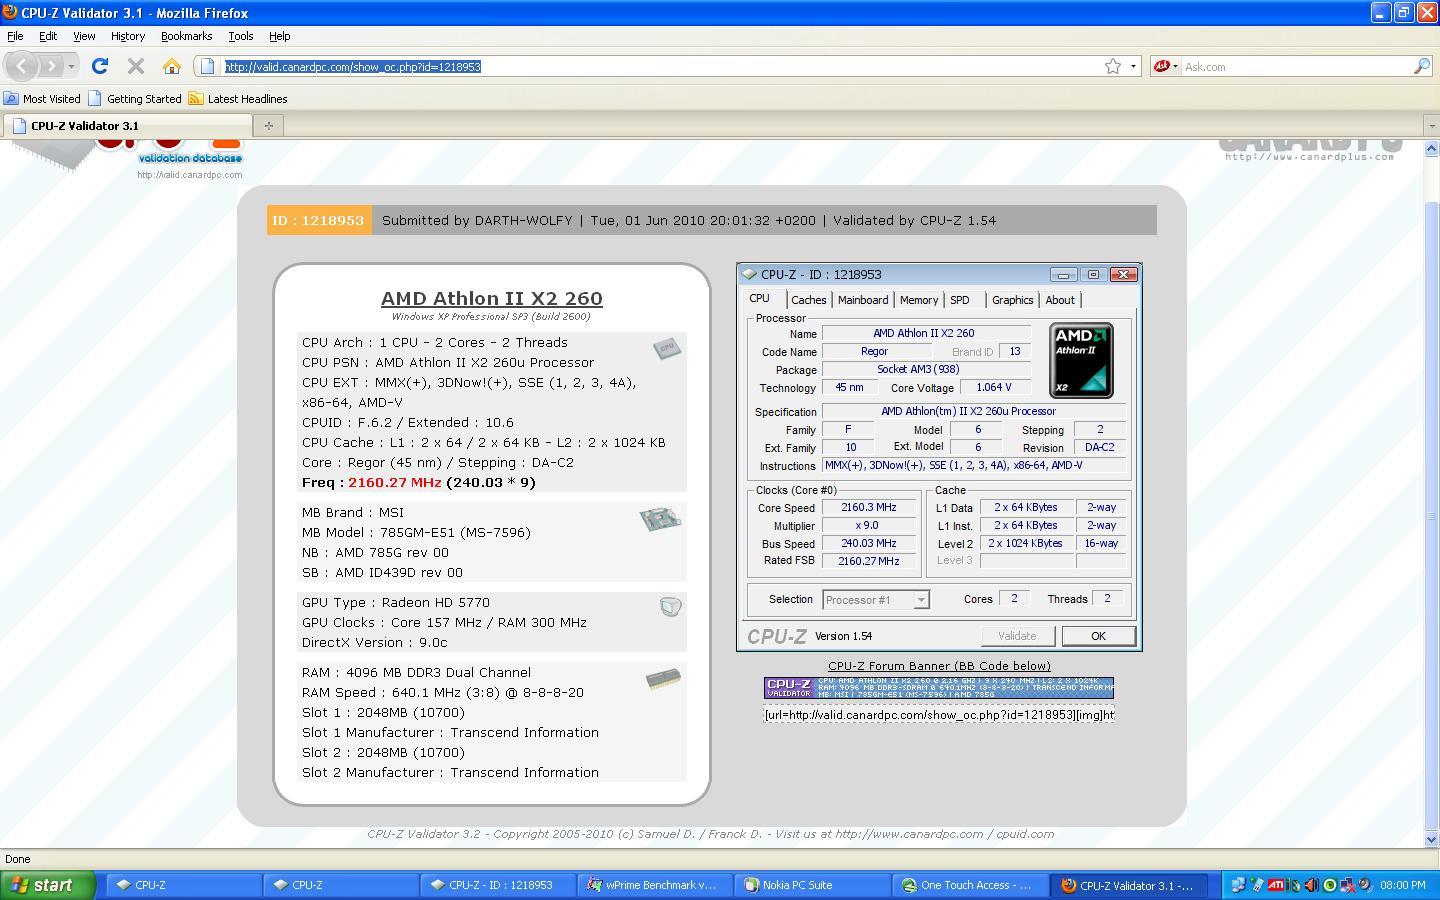1440x900 pixels.
Task: Open the Ask.com search engine selector
Action: [x=1165, y=66]
